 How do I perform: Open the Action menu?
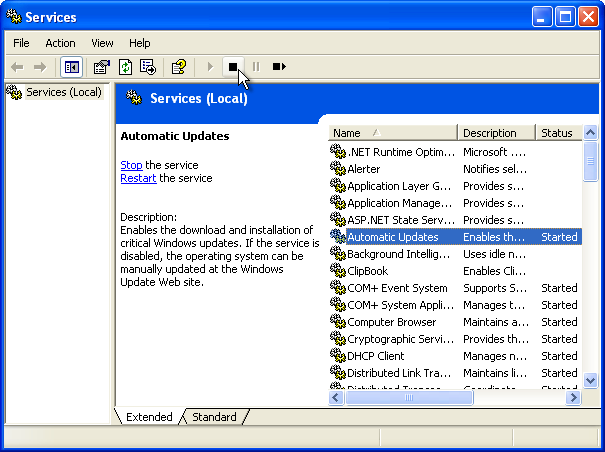point(60,43)
